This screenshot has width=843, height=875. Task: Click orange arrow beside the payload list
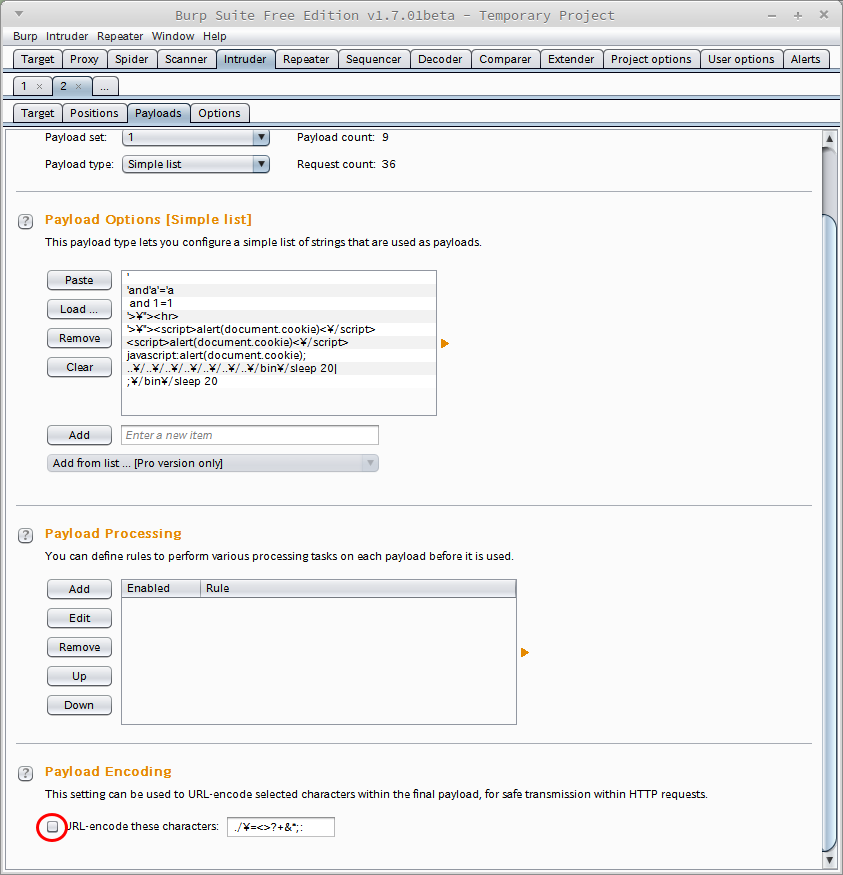(445, 343)
